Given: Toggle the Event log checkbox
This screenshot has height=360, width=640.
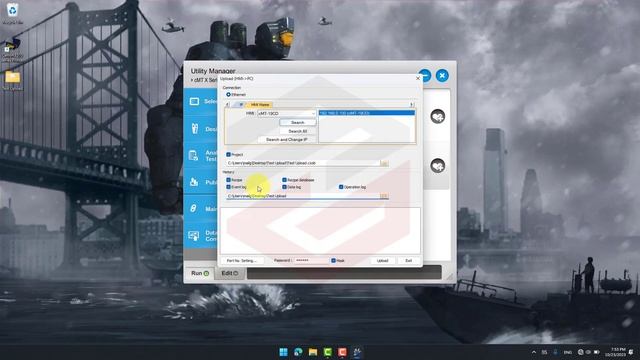Looking at the screenshot, I should [229, 187].
